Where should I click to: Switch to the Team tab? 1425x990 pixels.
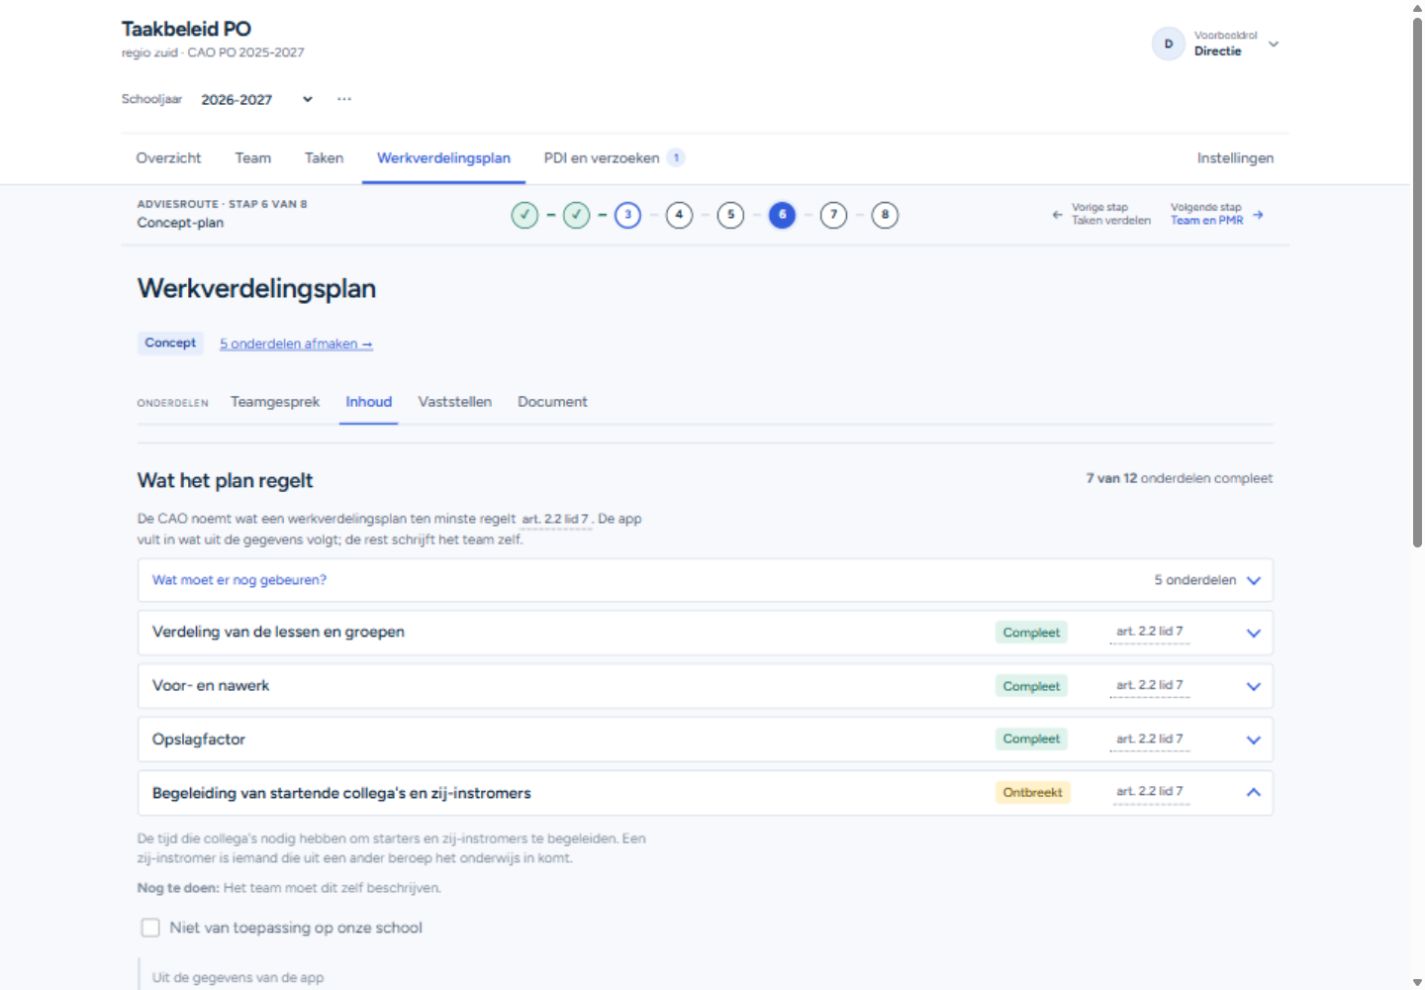(253, 158)
